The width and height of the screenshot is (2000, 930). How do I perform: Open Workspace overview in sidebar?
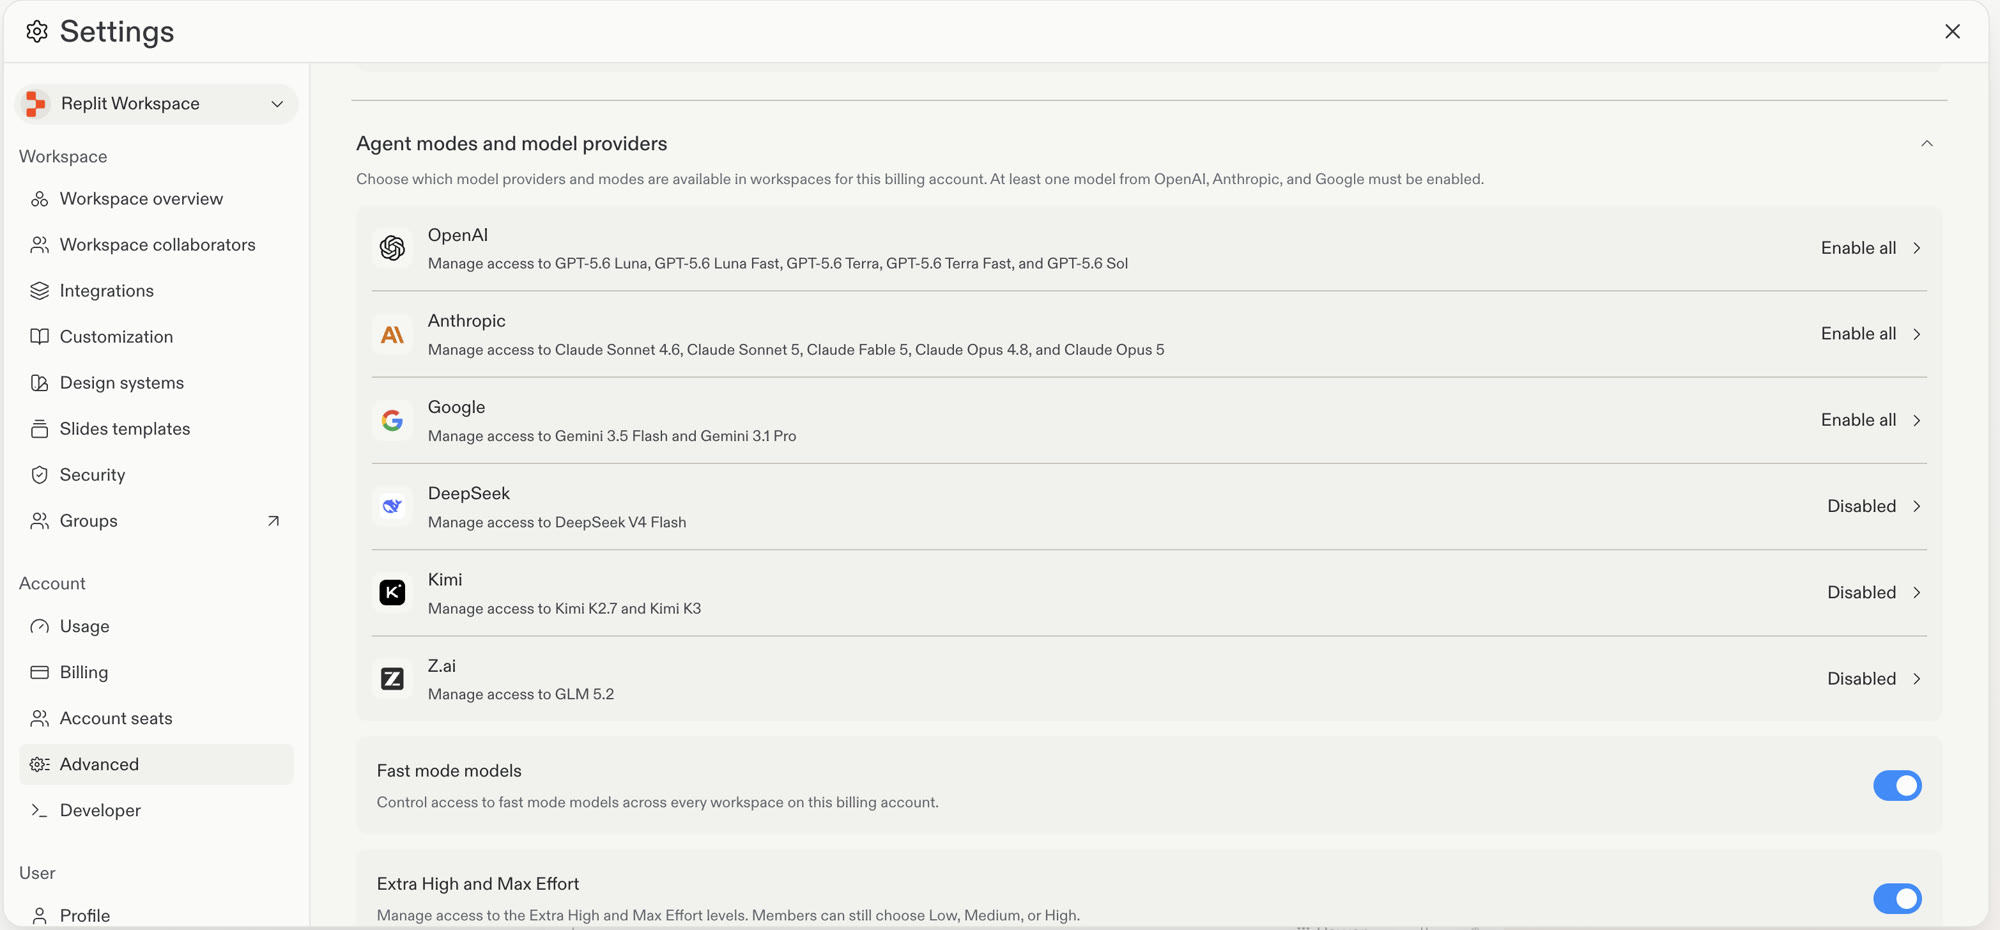(x=156, y=199)
